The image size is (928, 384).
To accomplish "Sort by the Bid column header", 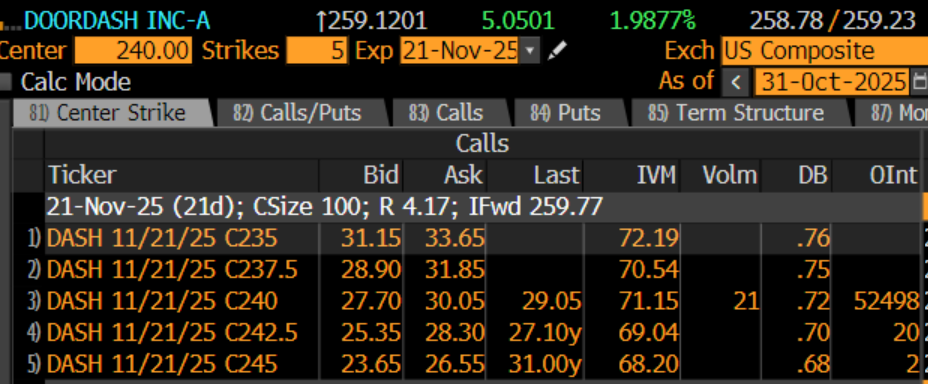I will (361, 175).
